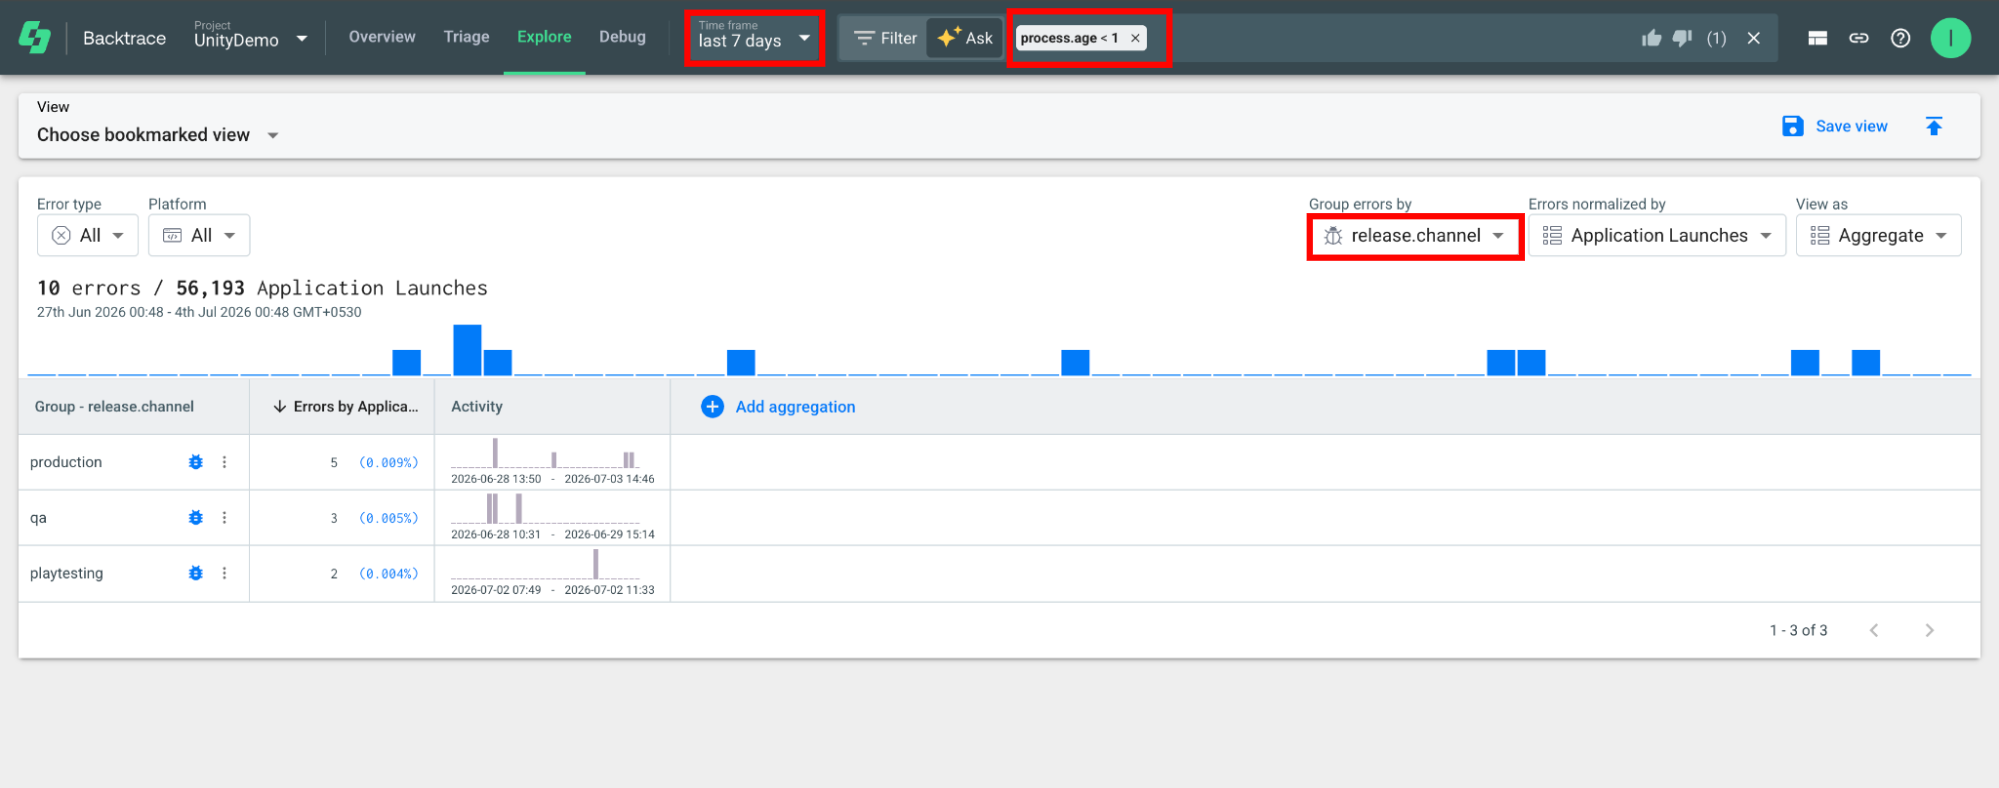The image size is (1999, 788).
Task: Open the more options menu for qa
Action: point(224,518)
